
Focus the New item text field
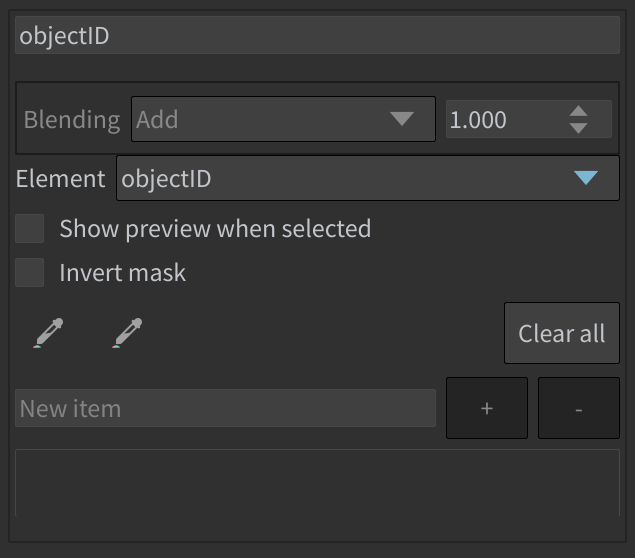(226, 408)
